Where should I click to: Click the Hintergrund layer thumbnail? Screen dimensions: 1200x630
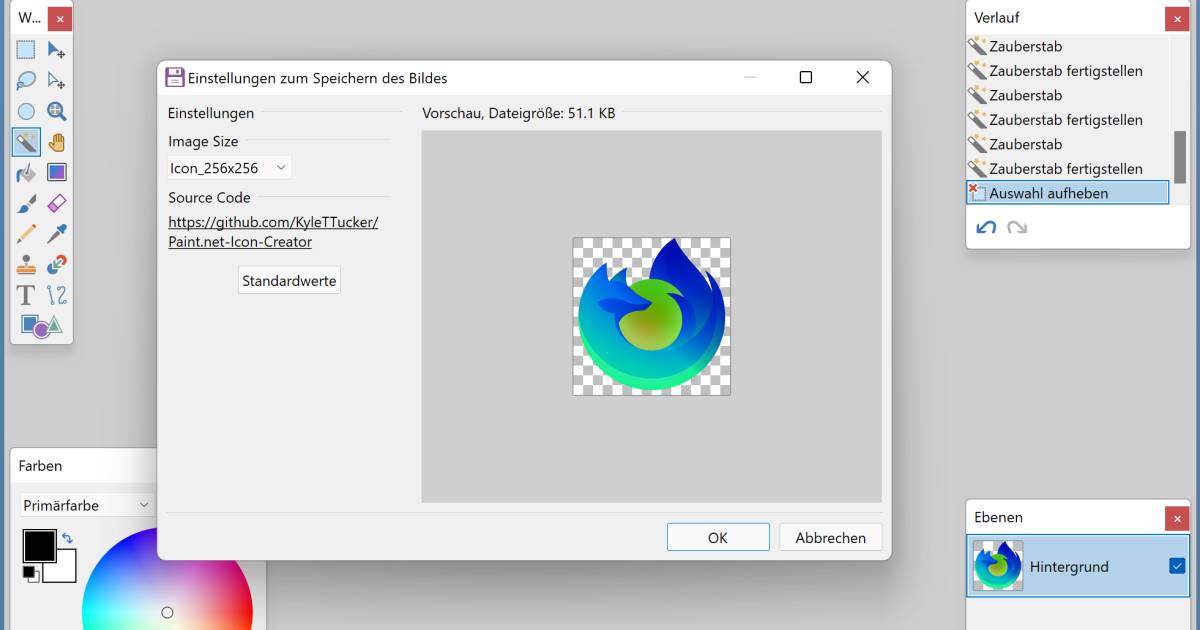click(x=997, y=566)
